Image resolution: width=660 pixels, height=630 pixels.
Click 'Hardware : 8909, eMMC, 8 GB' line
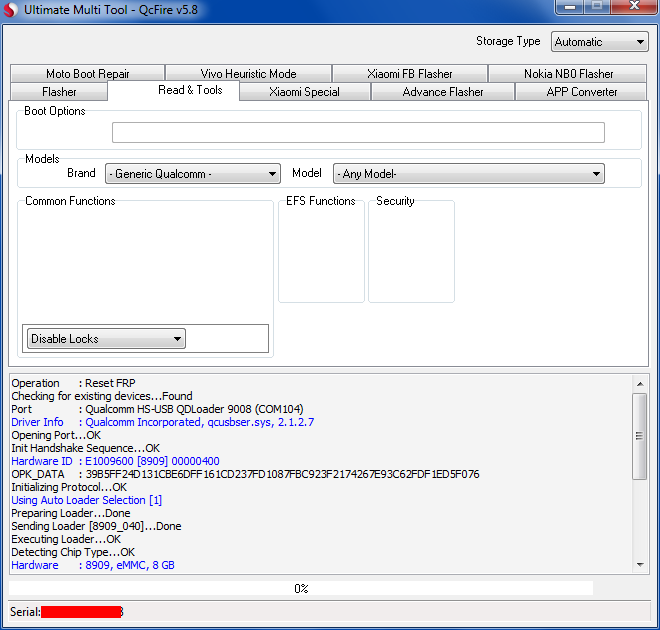(x=93, y=565)
